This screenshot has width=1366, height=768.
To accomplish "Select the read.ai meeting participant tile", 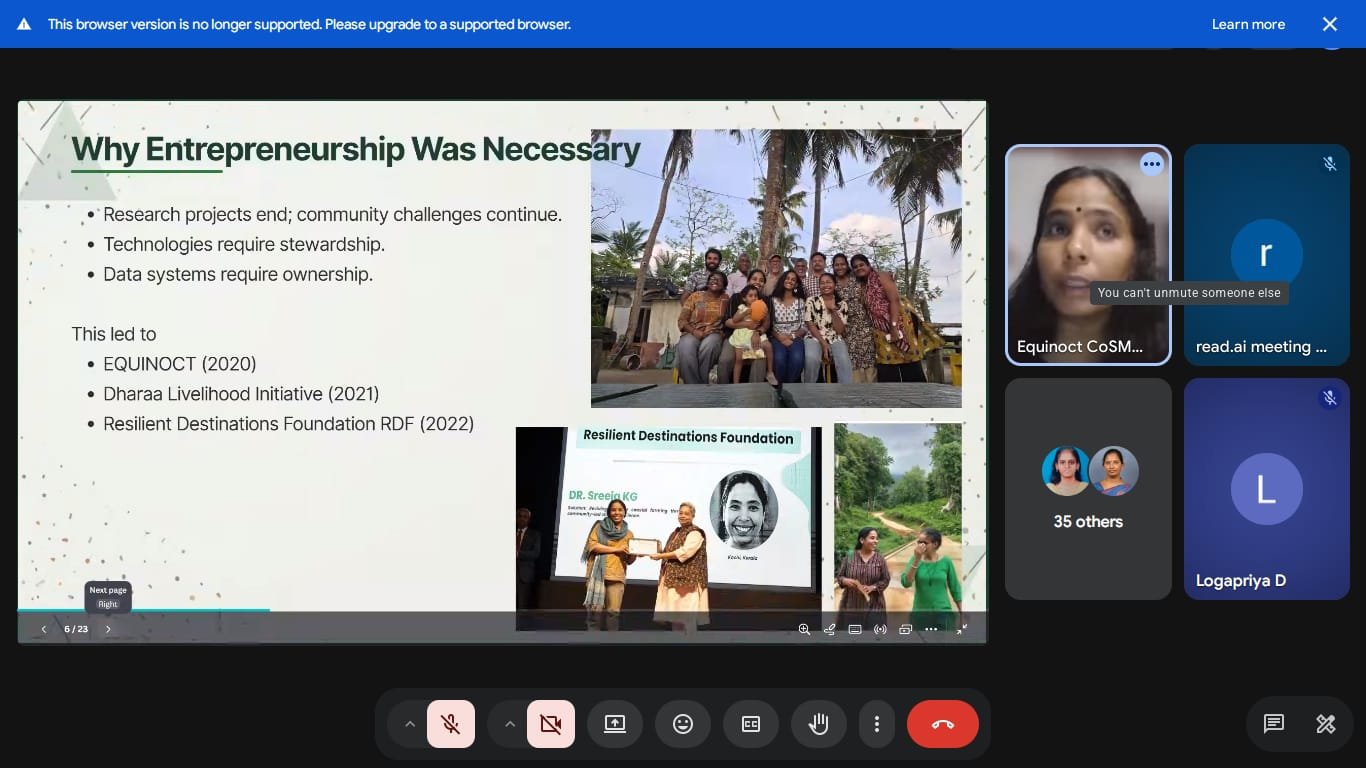I will coord(1267,255).
